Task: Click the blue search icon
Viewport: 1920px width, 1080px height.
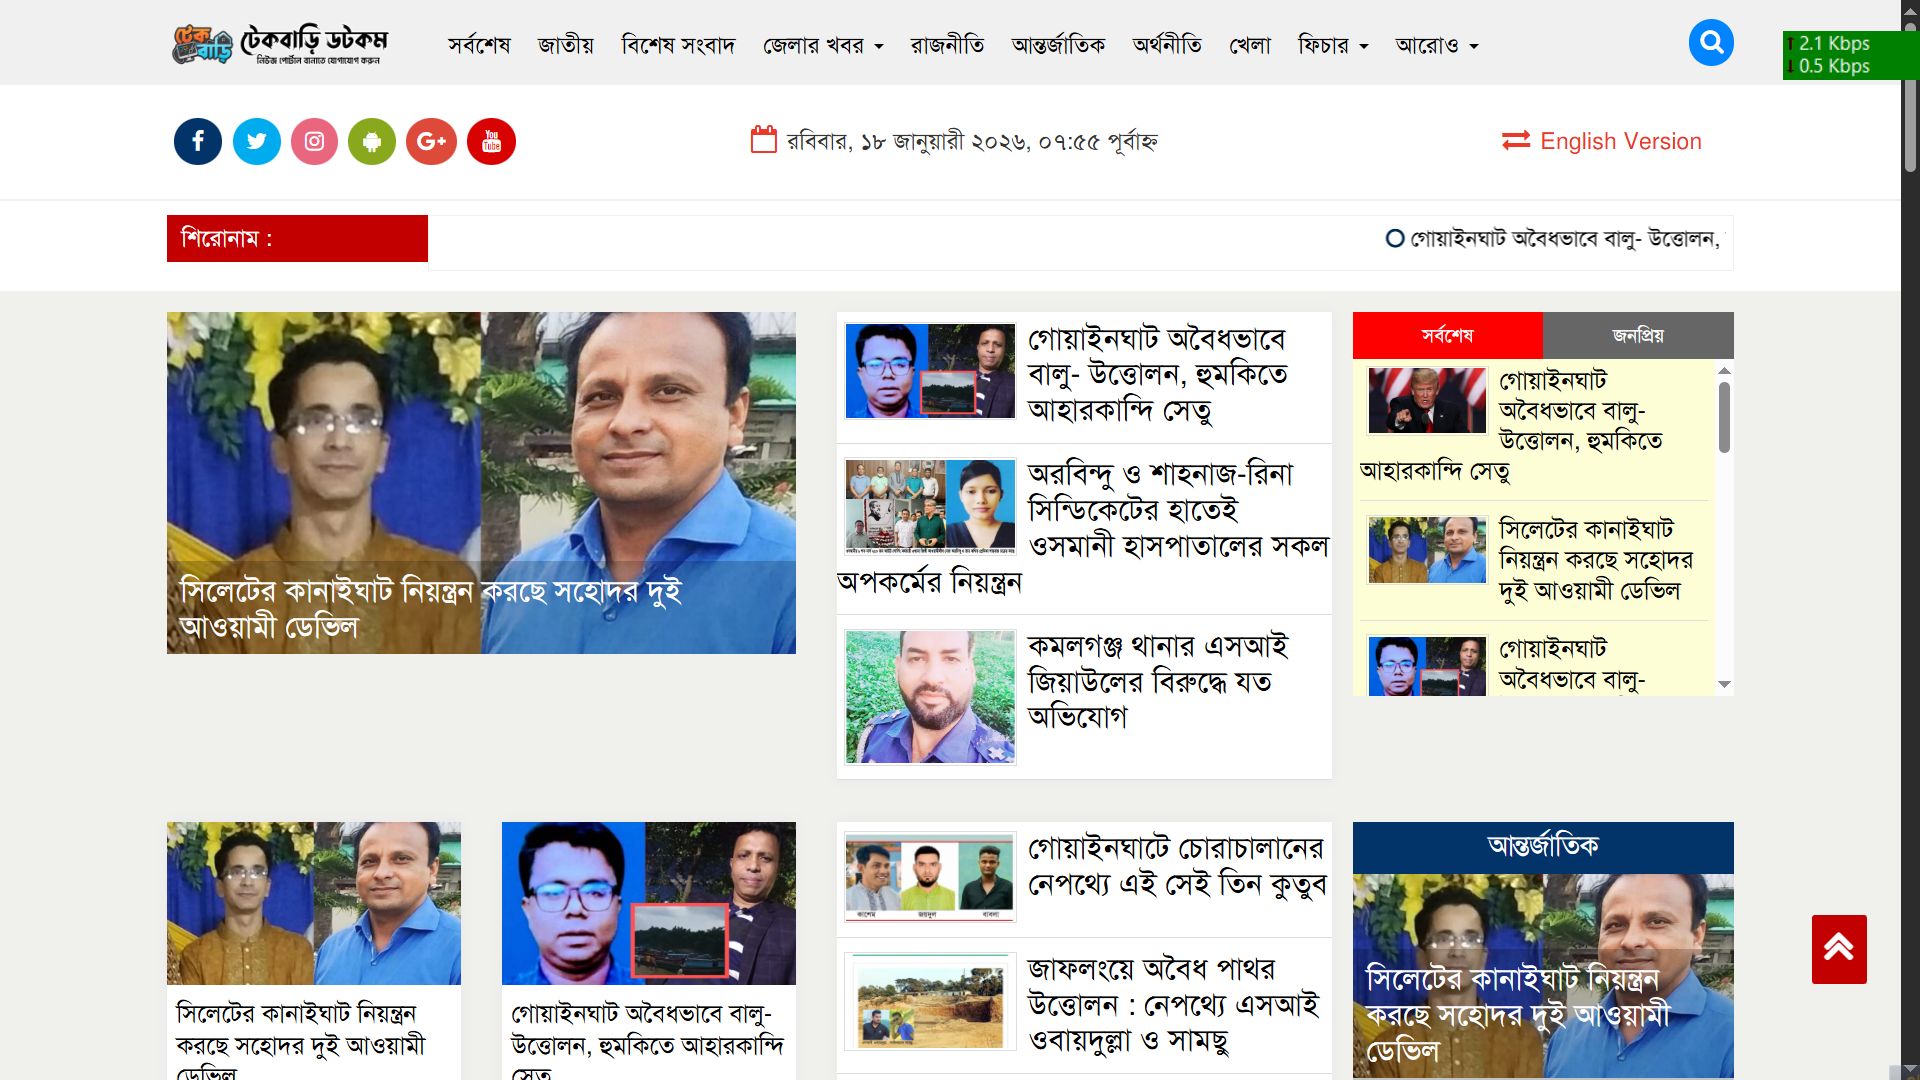Action: (x=1711, y=43)
